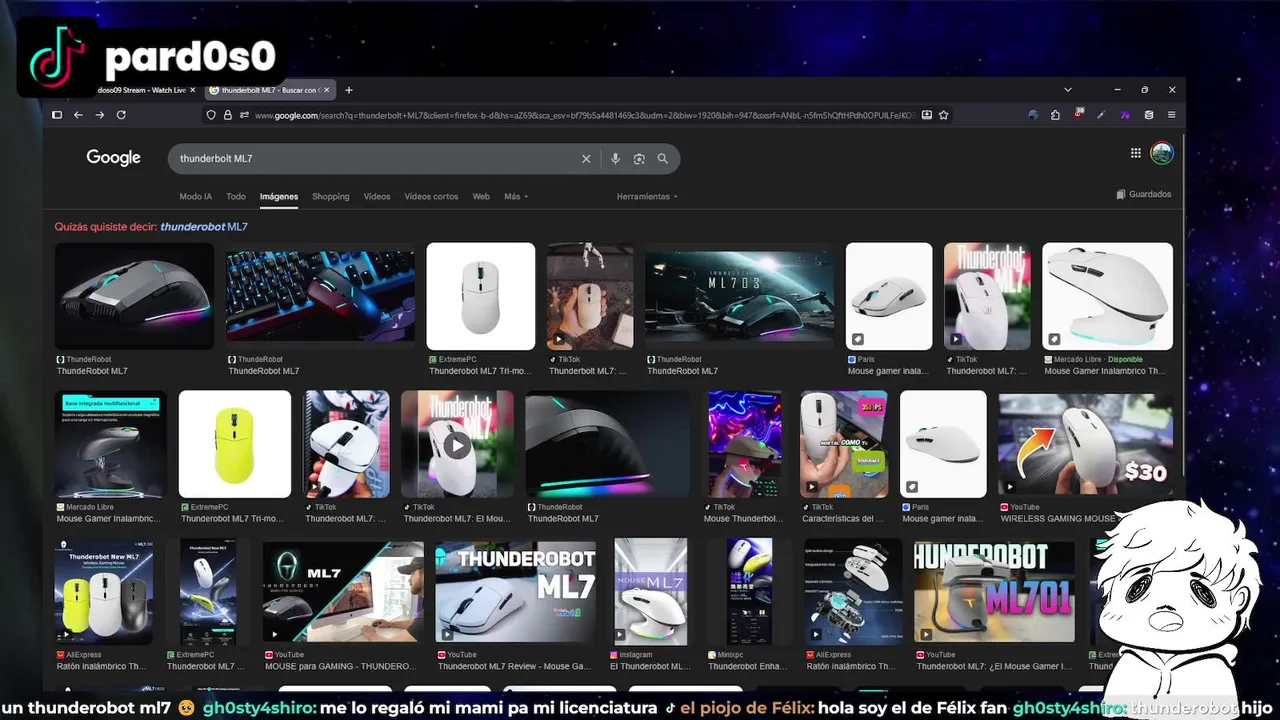Image resolution: width=1280 pixels, height=720 pixels.
Task: Open the 'THUNDEROBOT ML701' YouTube thumbnail
Action: point(994,592)
